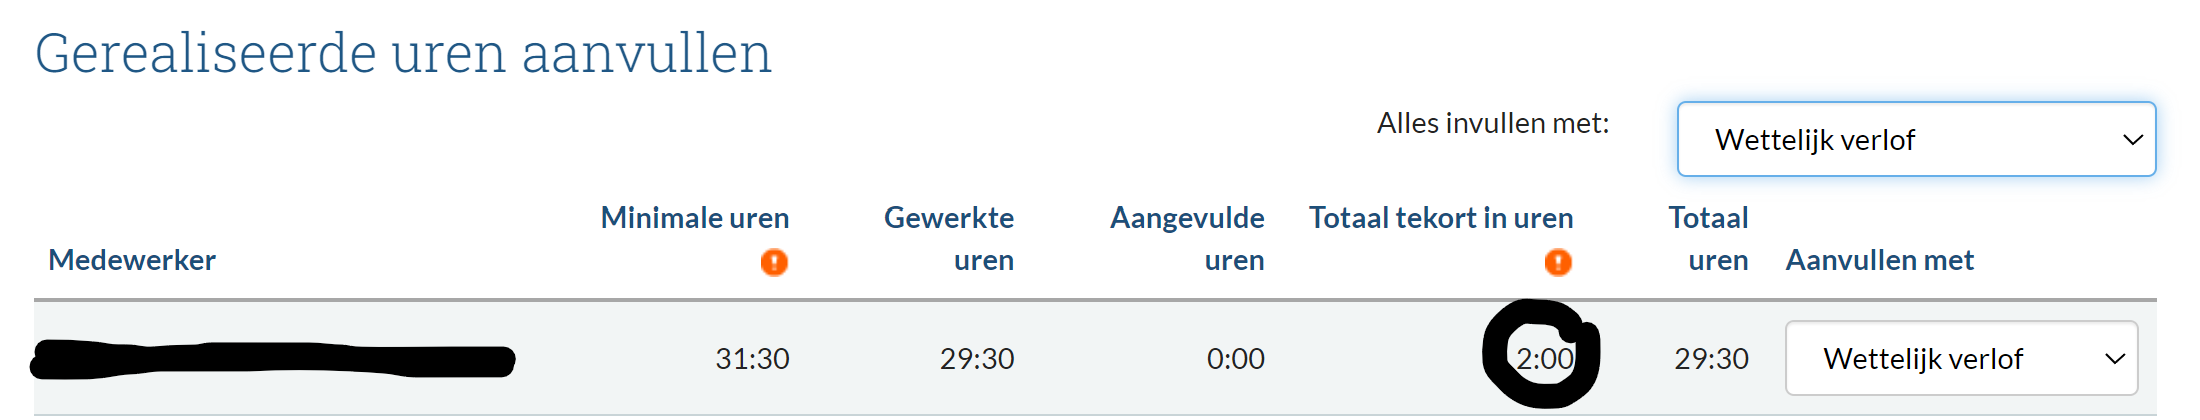Click the 29:30 value under Gewerkte uren

tap(976, 358)
